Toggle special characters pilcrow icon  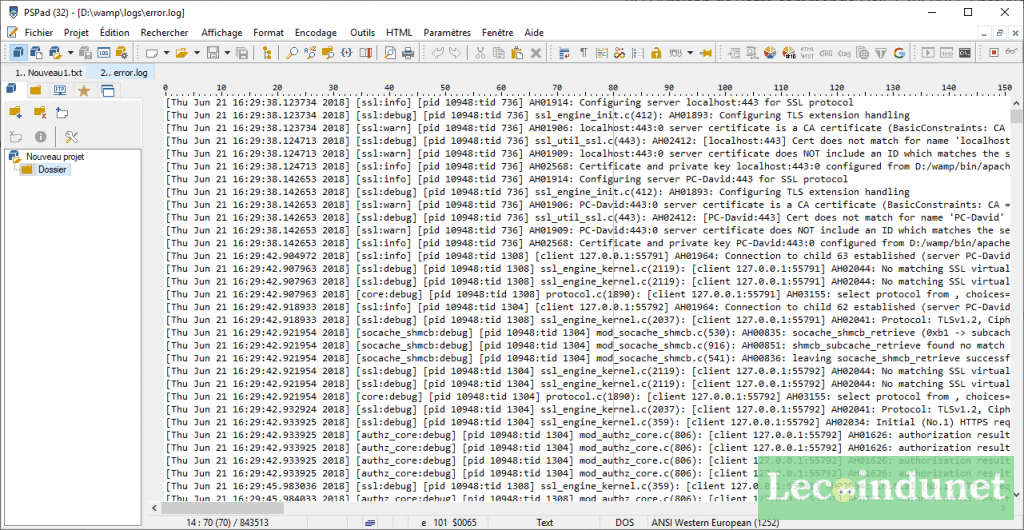[x=584, y=53]
